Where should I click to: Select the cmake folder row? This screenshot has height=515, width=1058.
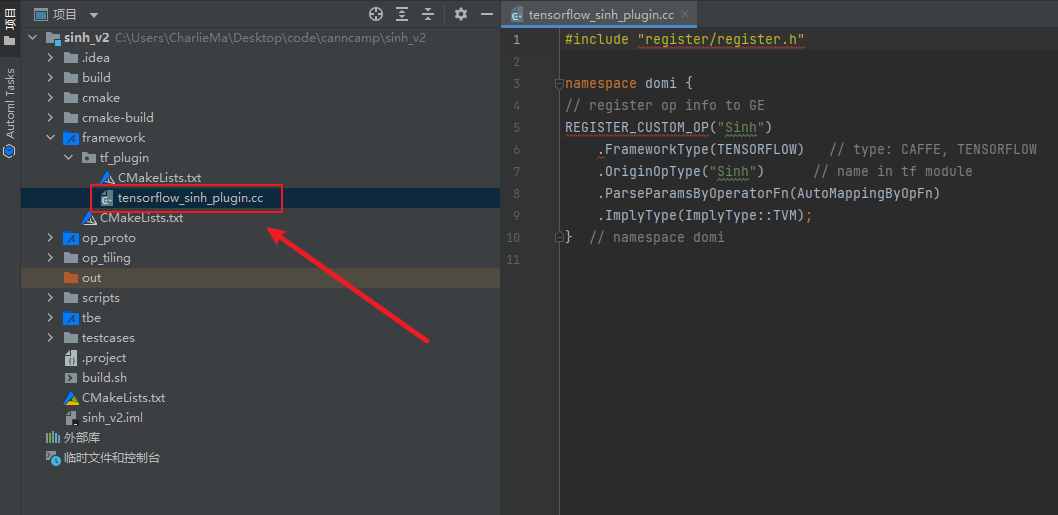click(260, 98)
